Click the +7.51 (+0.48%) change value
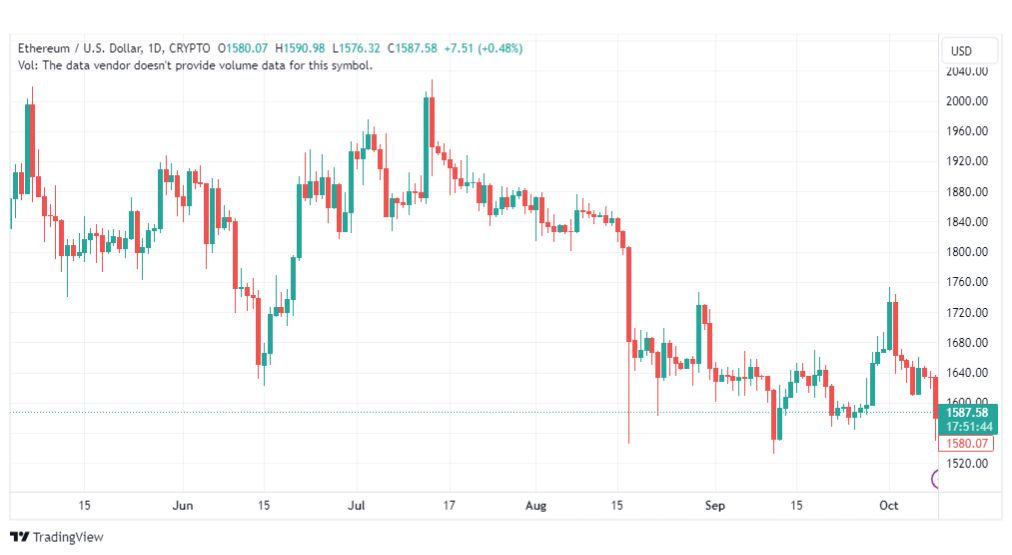 click(483, 48)
